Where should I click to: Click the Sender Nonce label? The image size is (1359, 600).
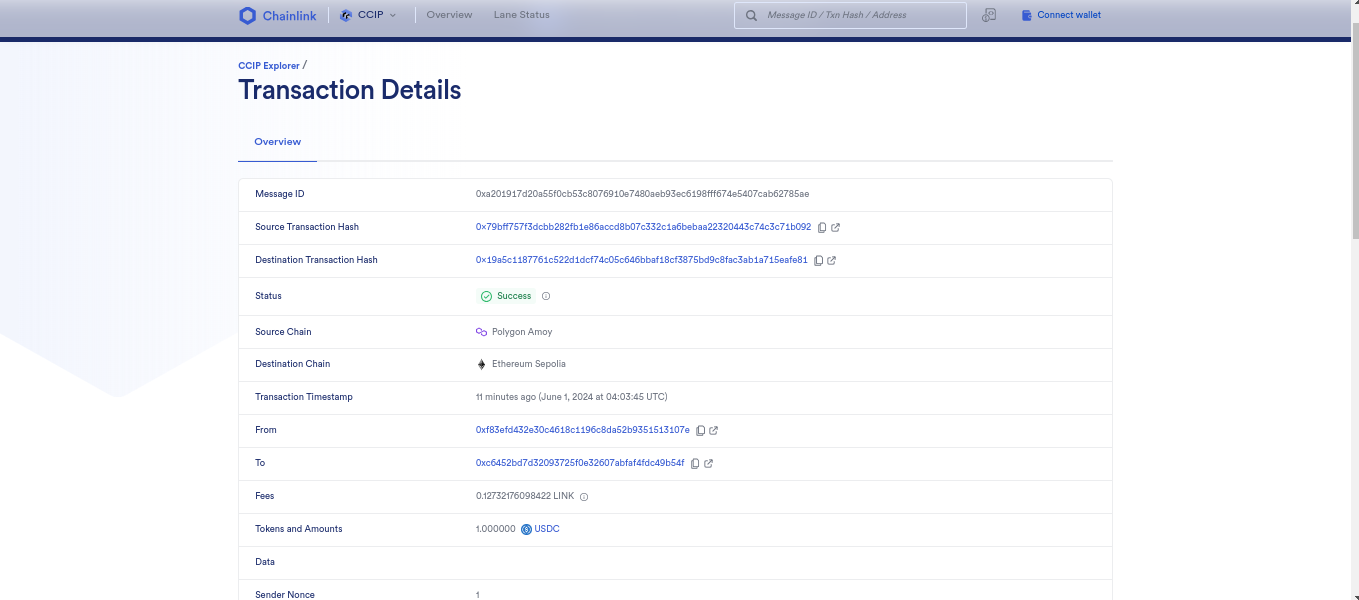coord(285,595)
